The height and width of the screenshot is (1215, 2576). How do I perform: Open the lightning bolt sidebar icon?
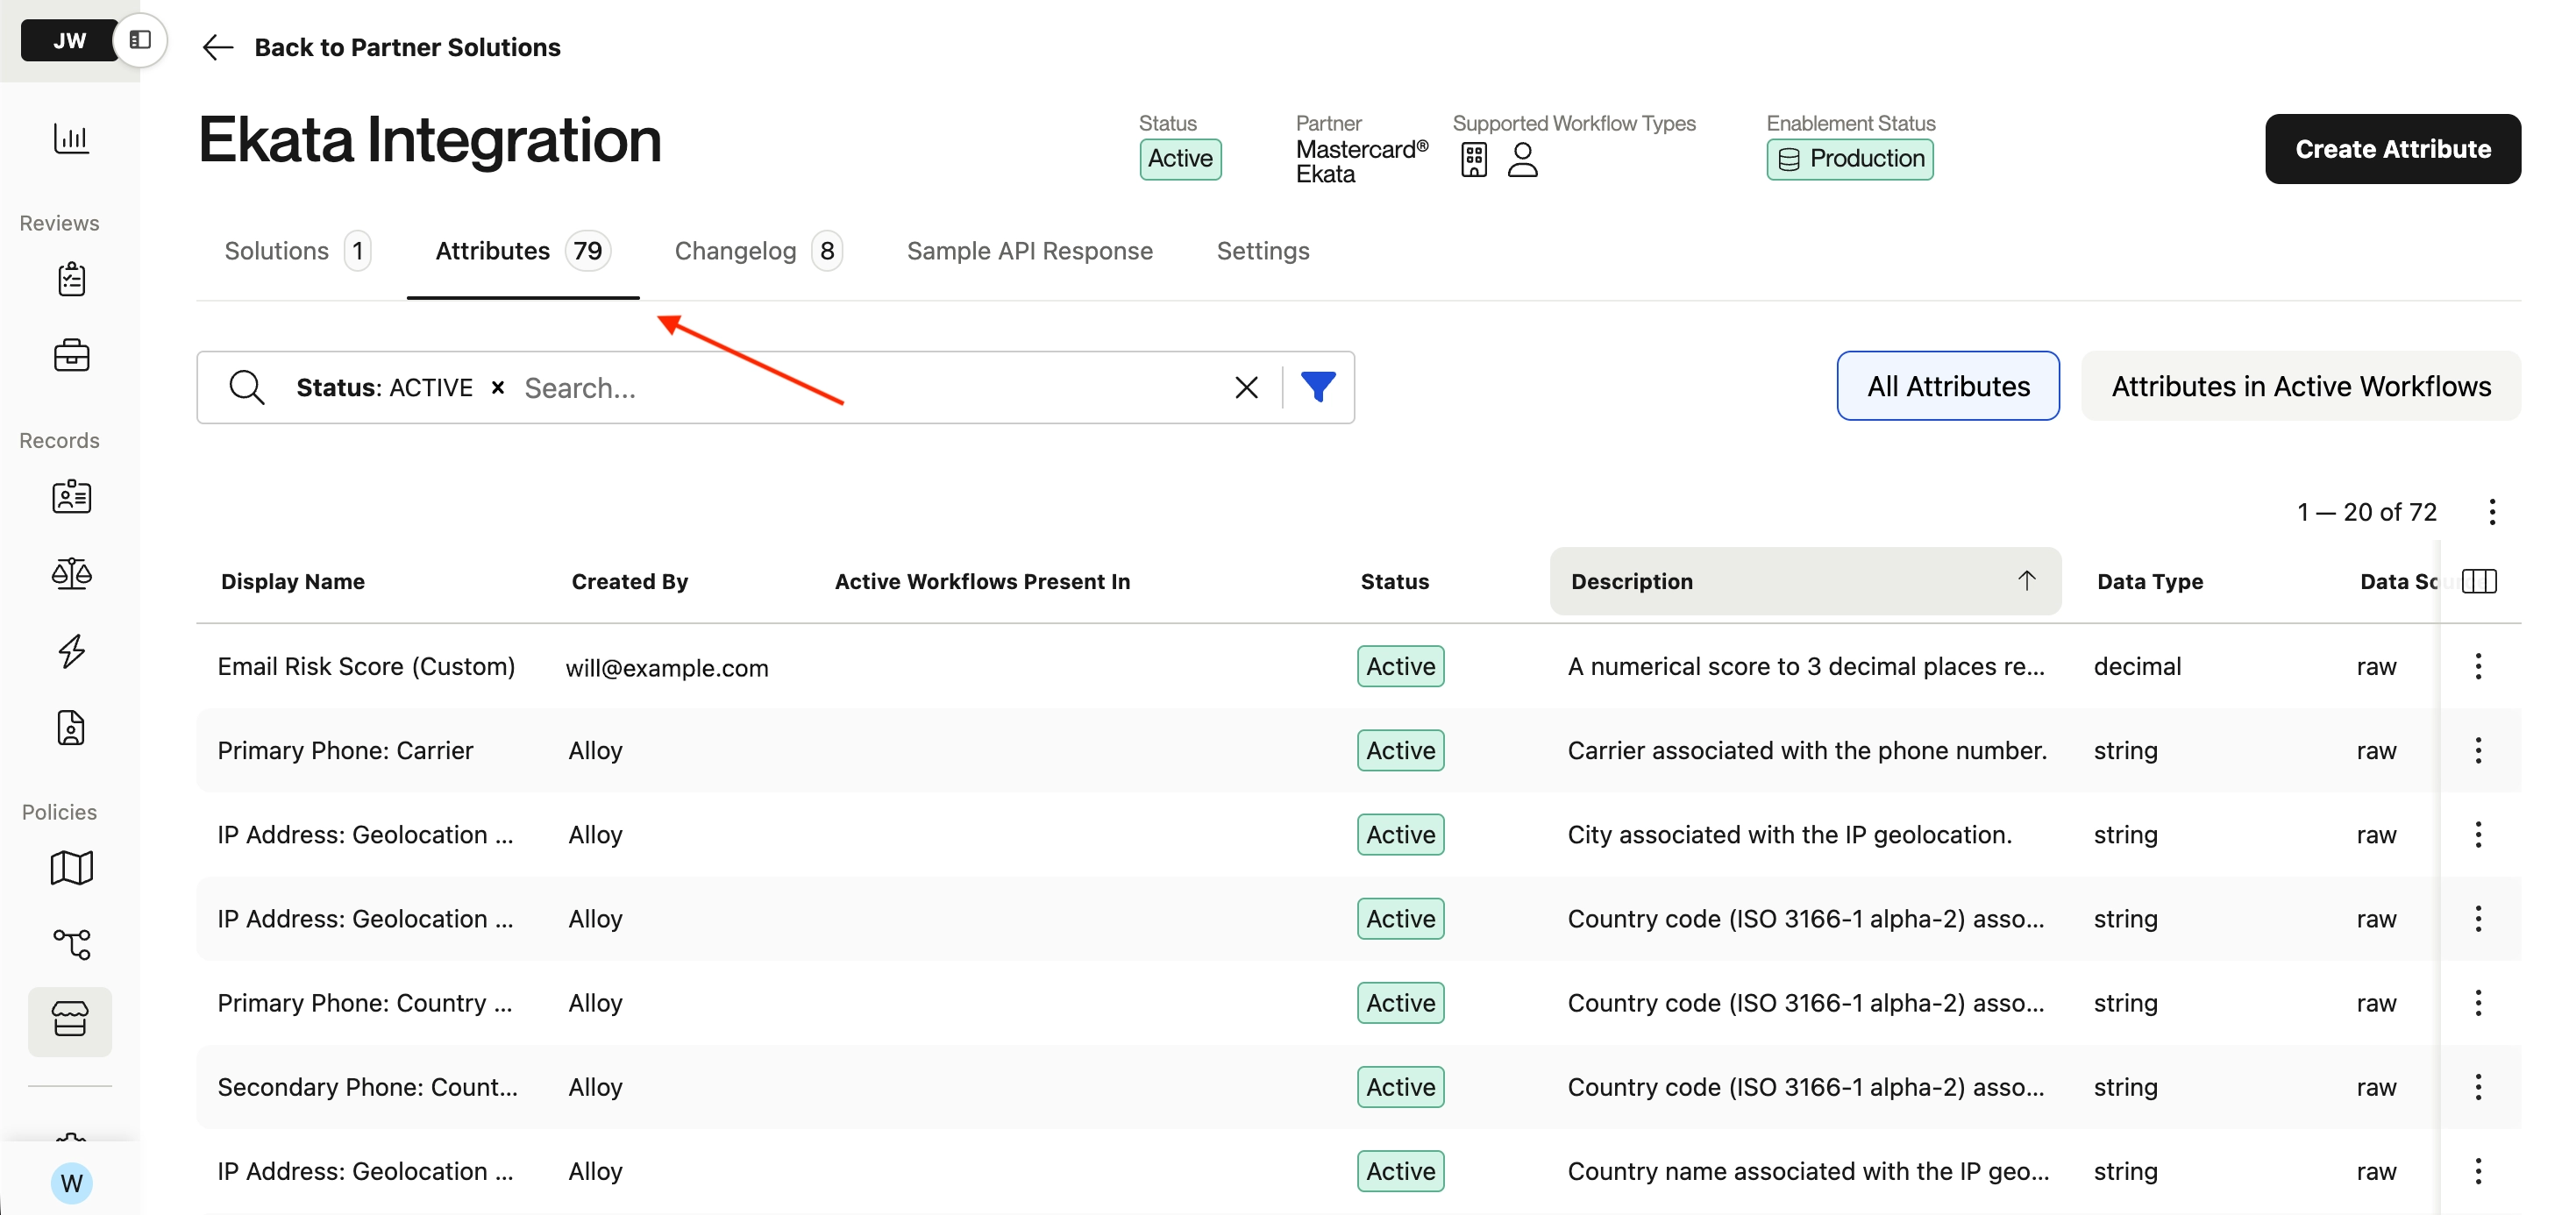pyautogui.click(x=71, y=651)
